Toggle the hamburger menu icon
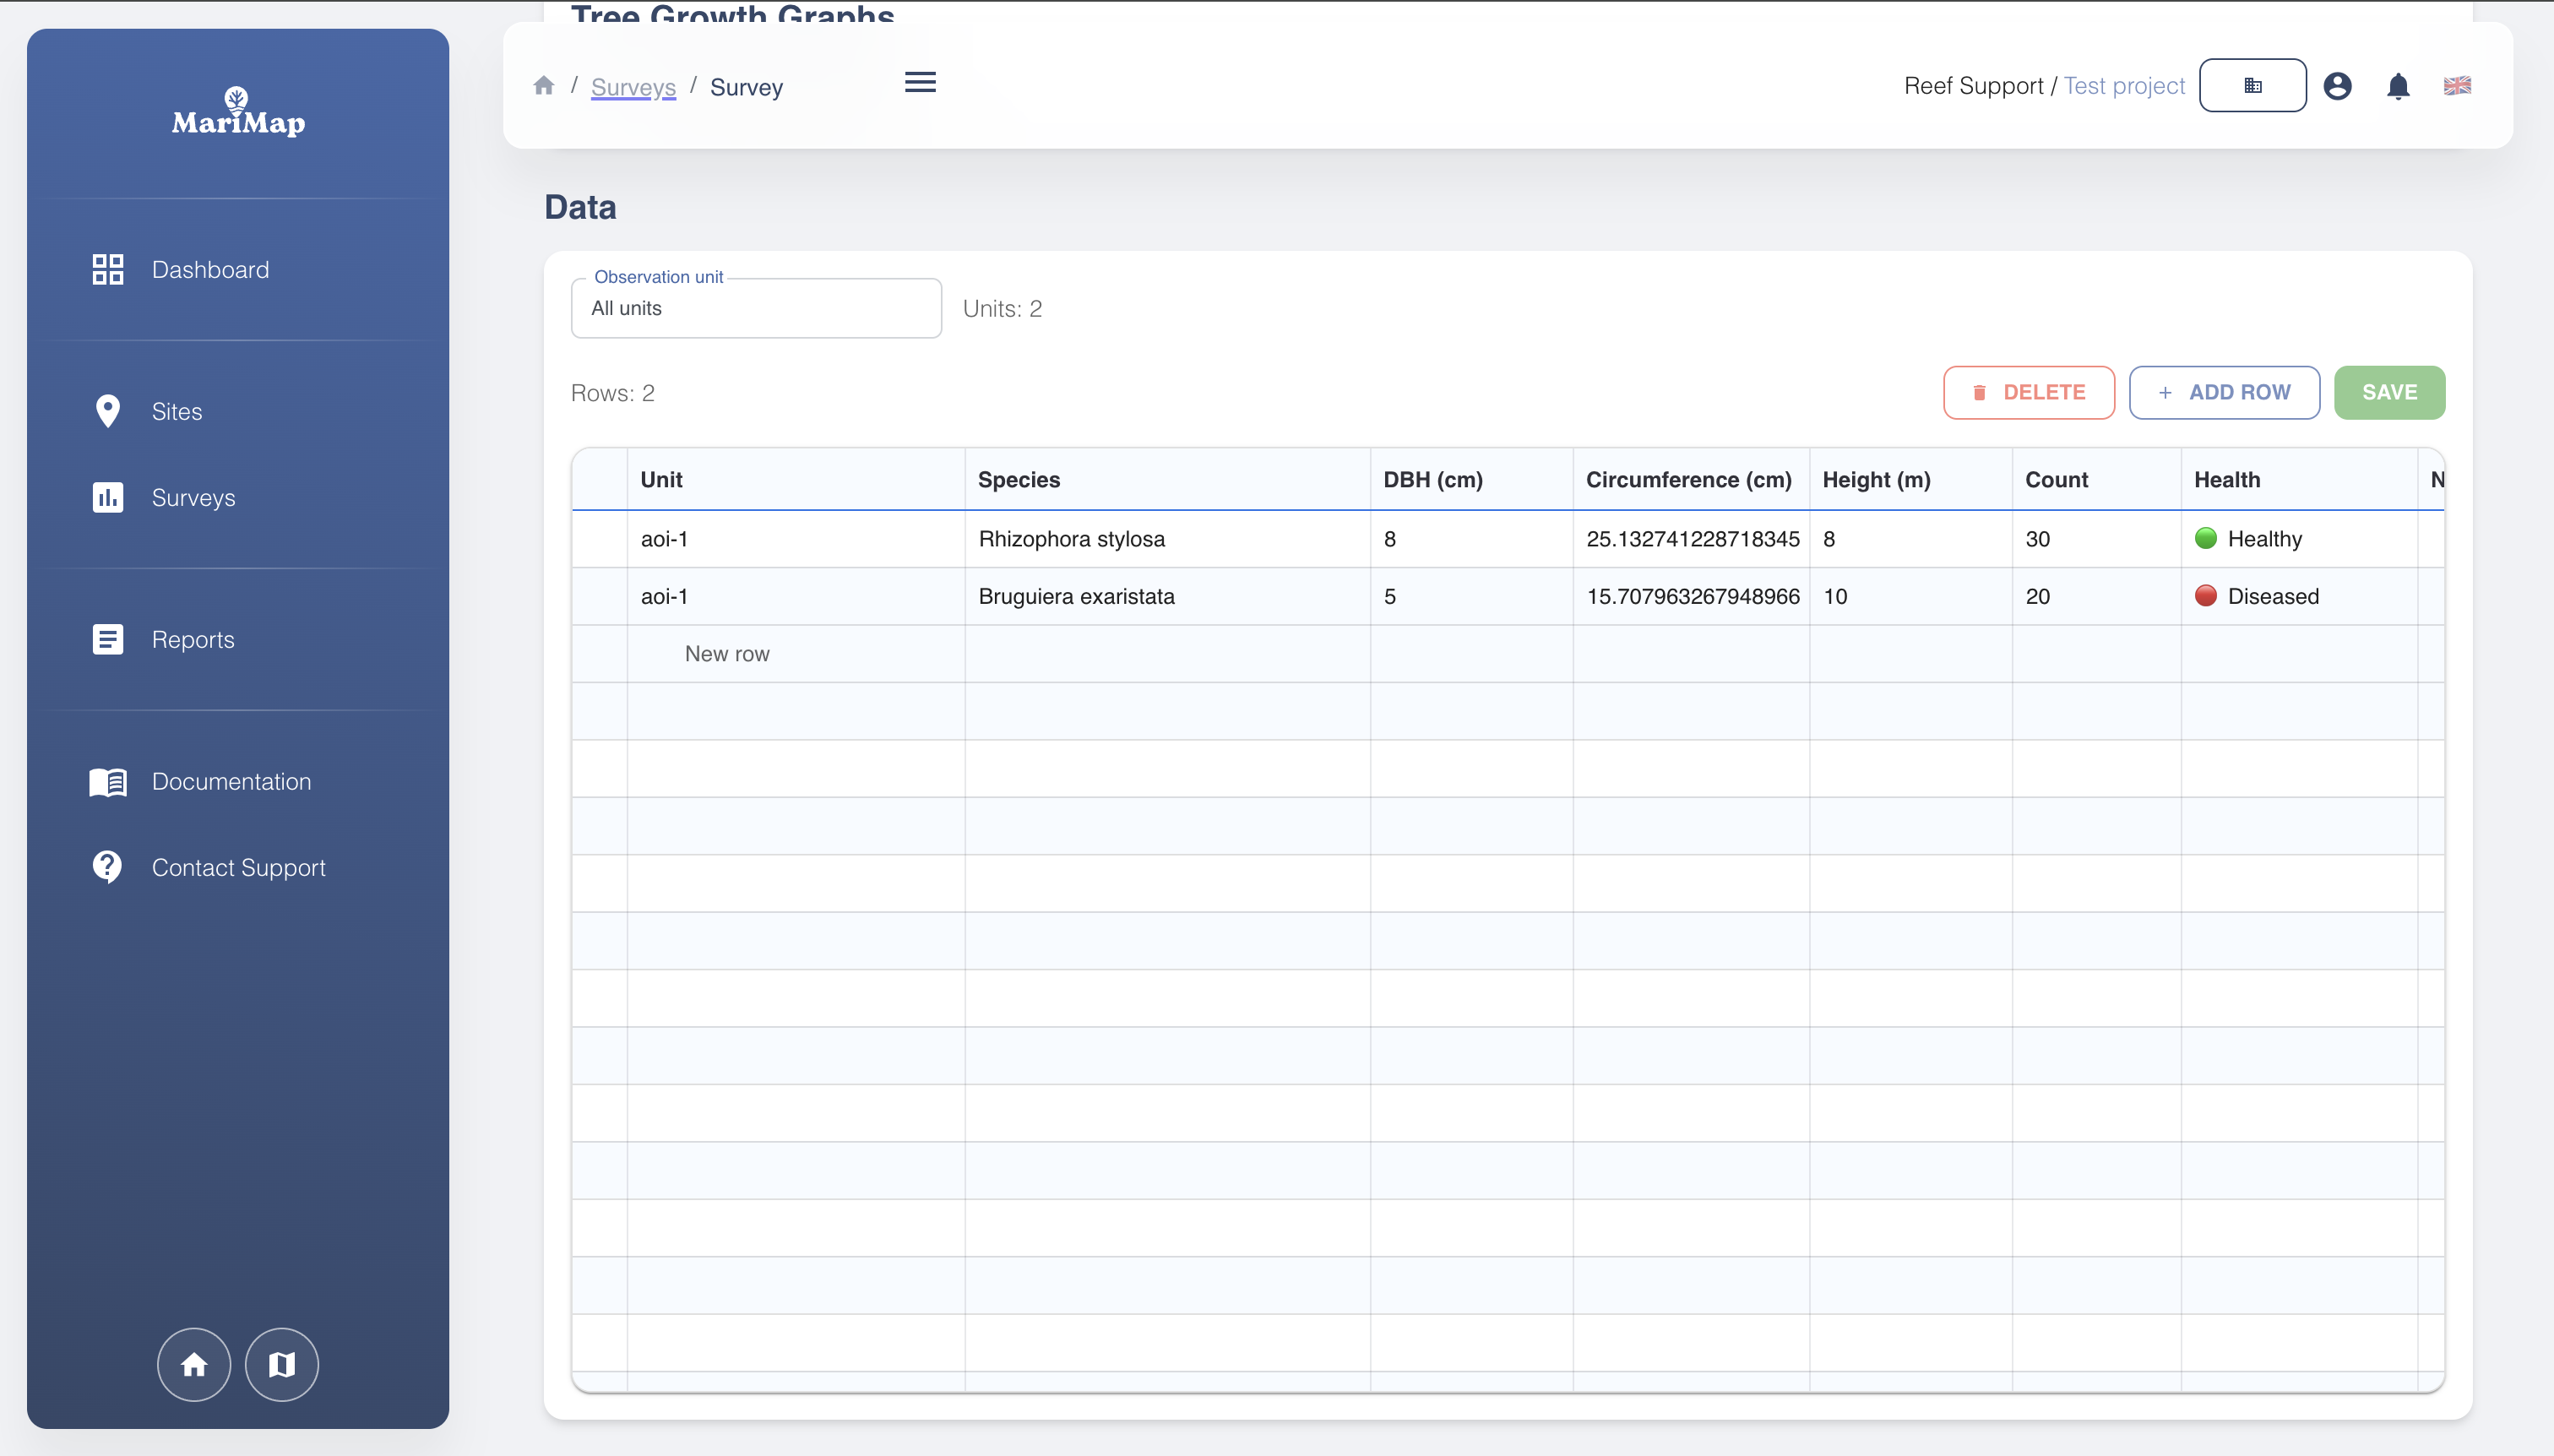2554x1456 pixels. [920, 83]
